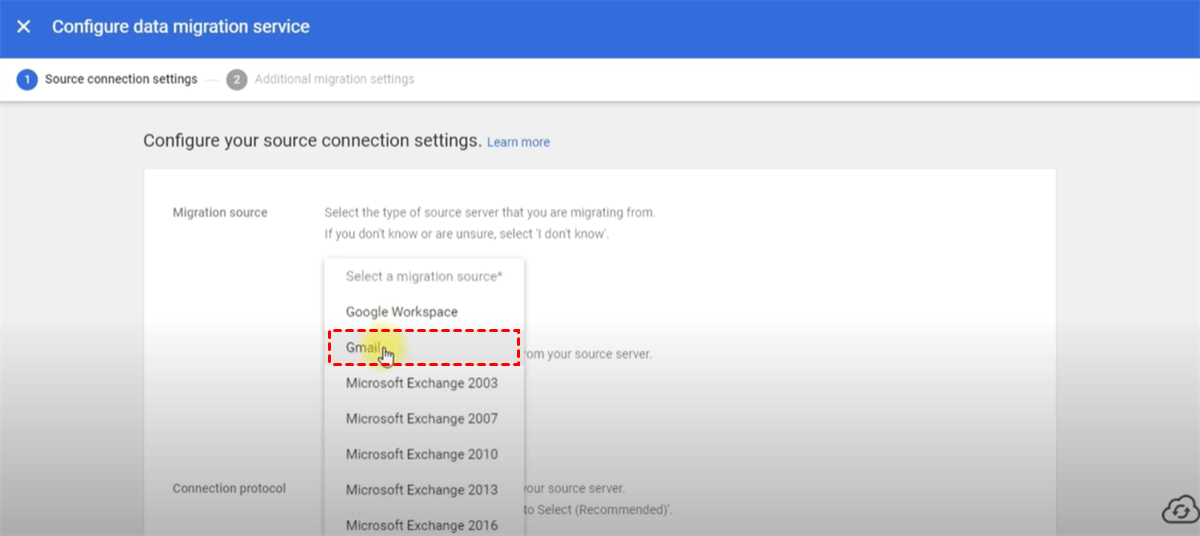Close the data migration configuration dialog
1200x536 pixels.
click(24, 27)
